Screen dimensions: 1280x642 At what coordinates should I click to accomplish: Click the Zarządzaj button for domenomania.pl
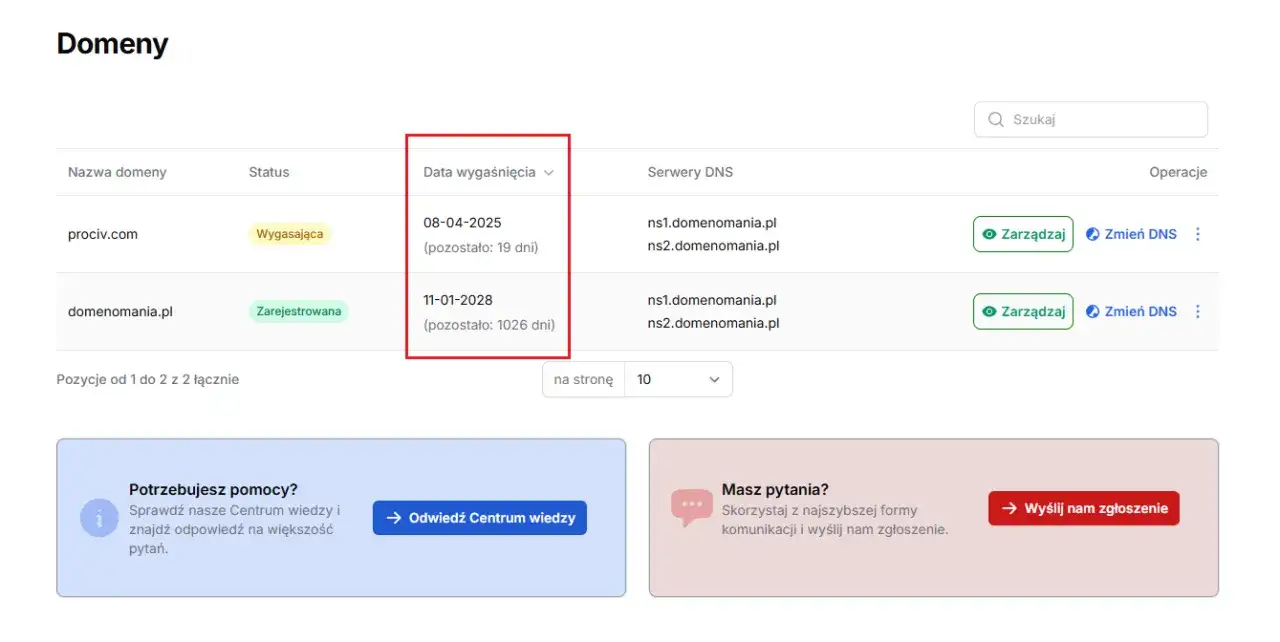(x=1022, y=311)
